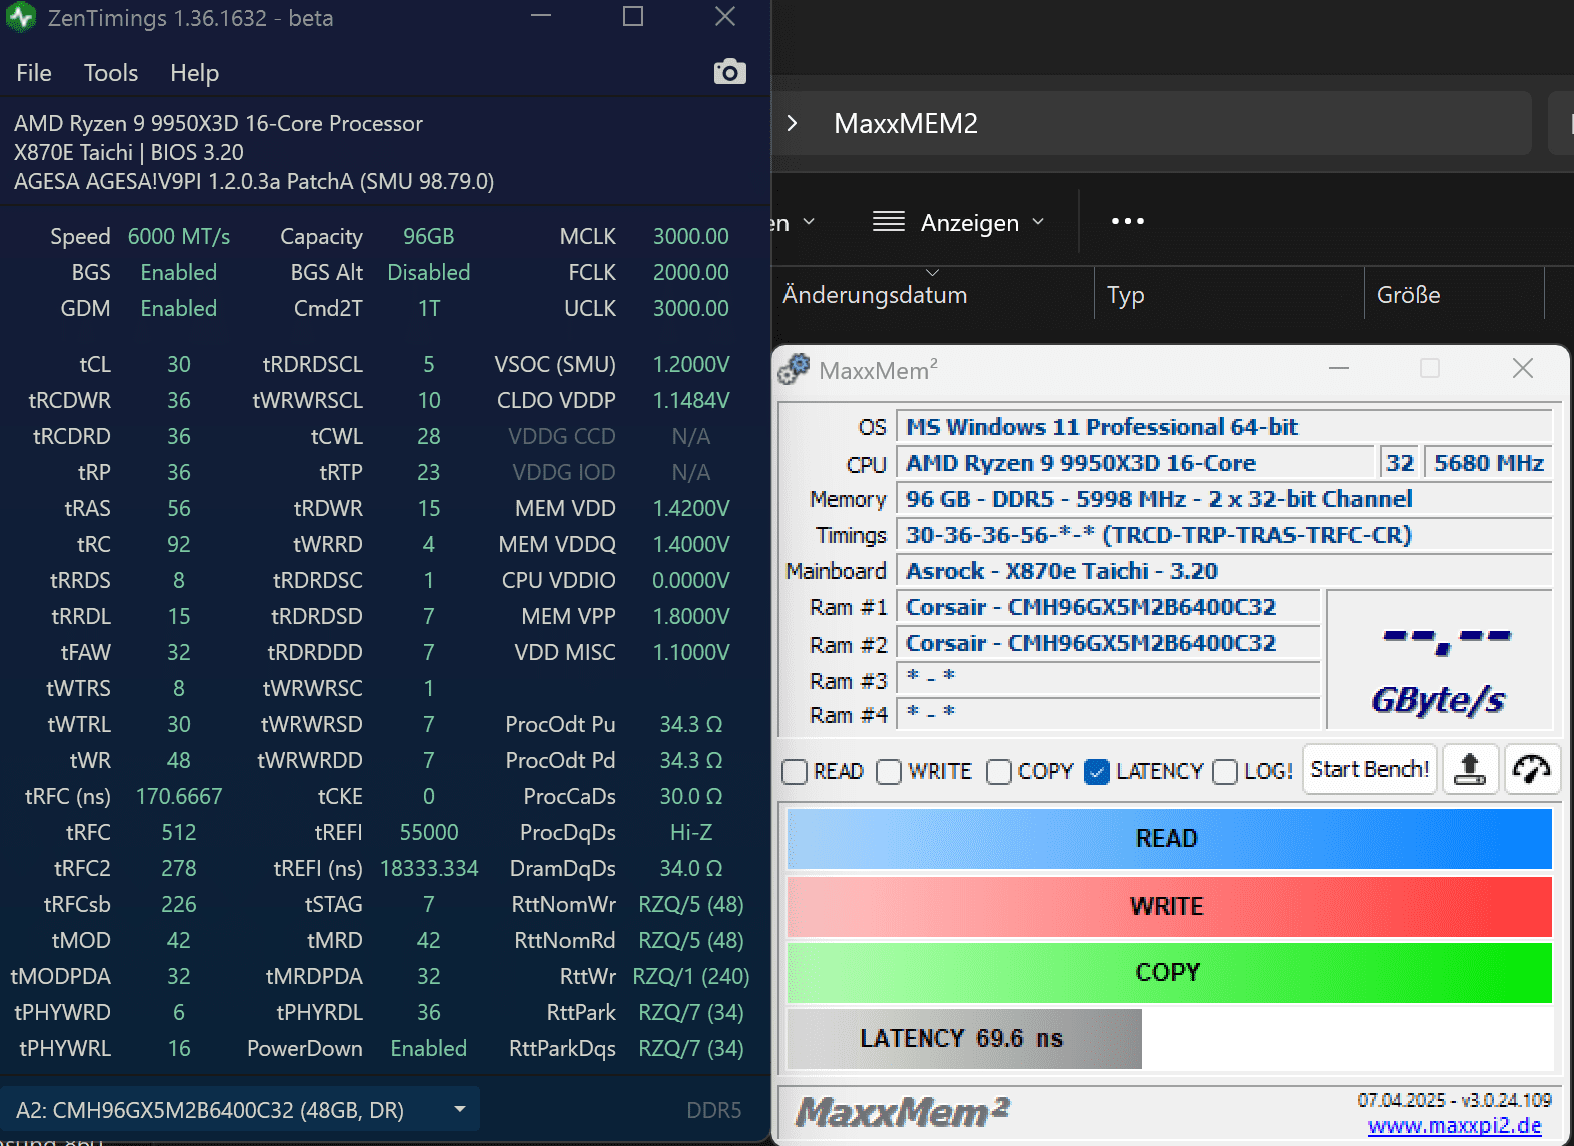
Task: Click the list icon next to Anzeigen
Action: pos(889,221)
